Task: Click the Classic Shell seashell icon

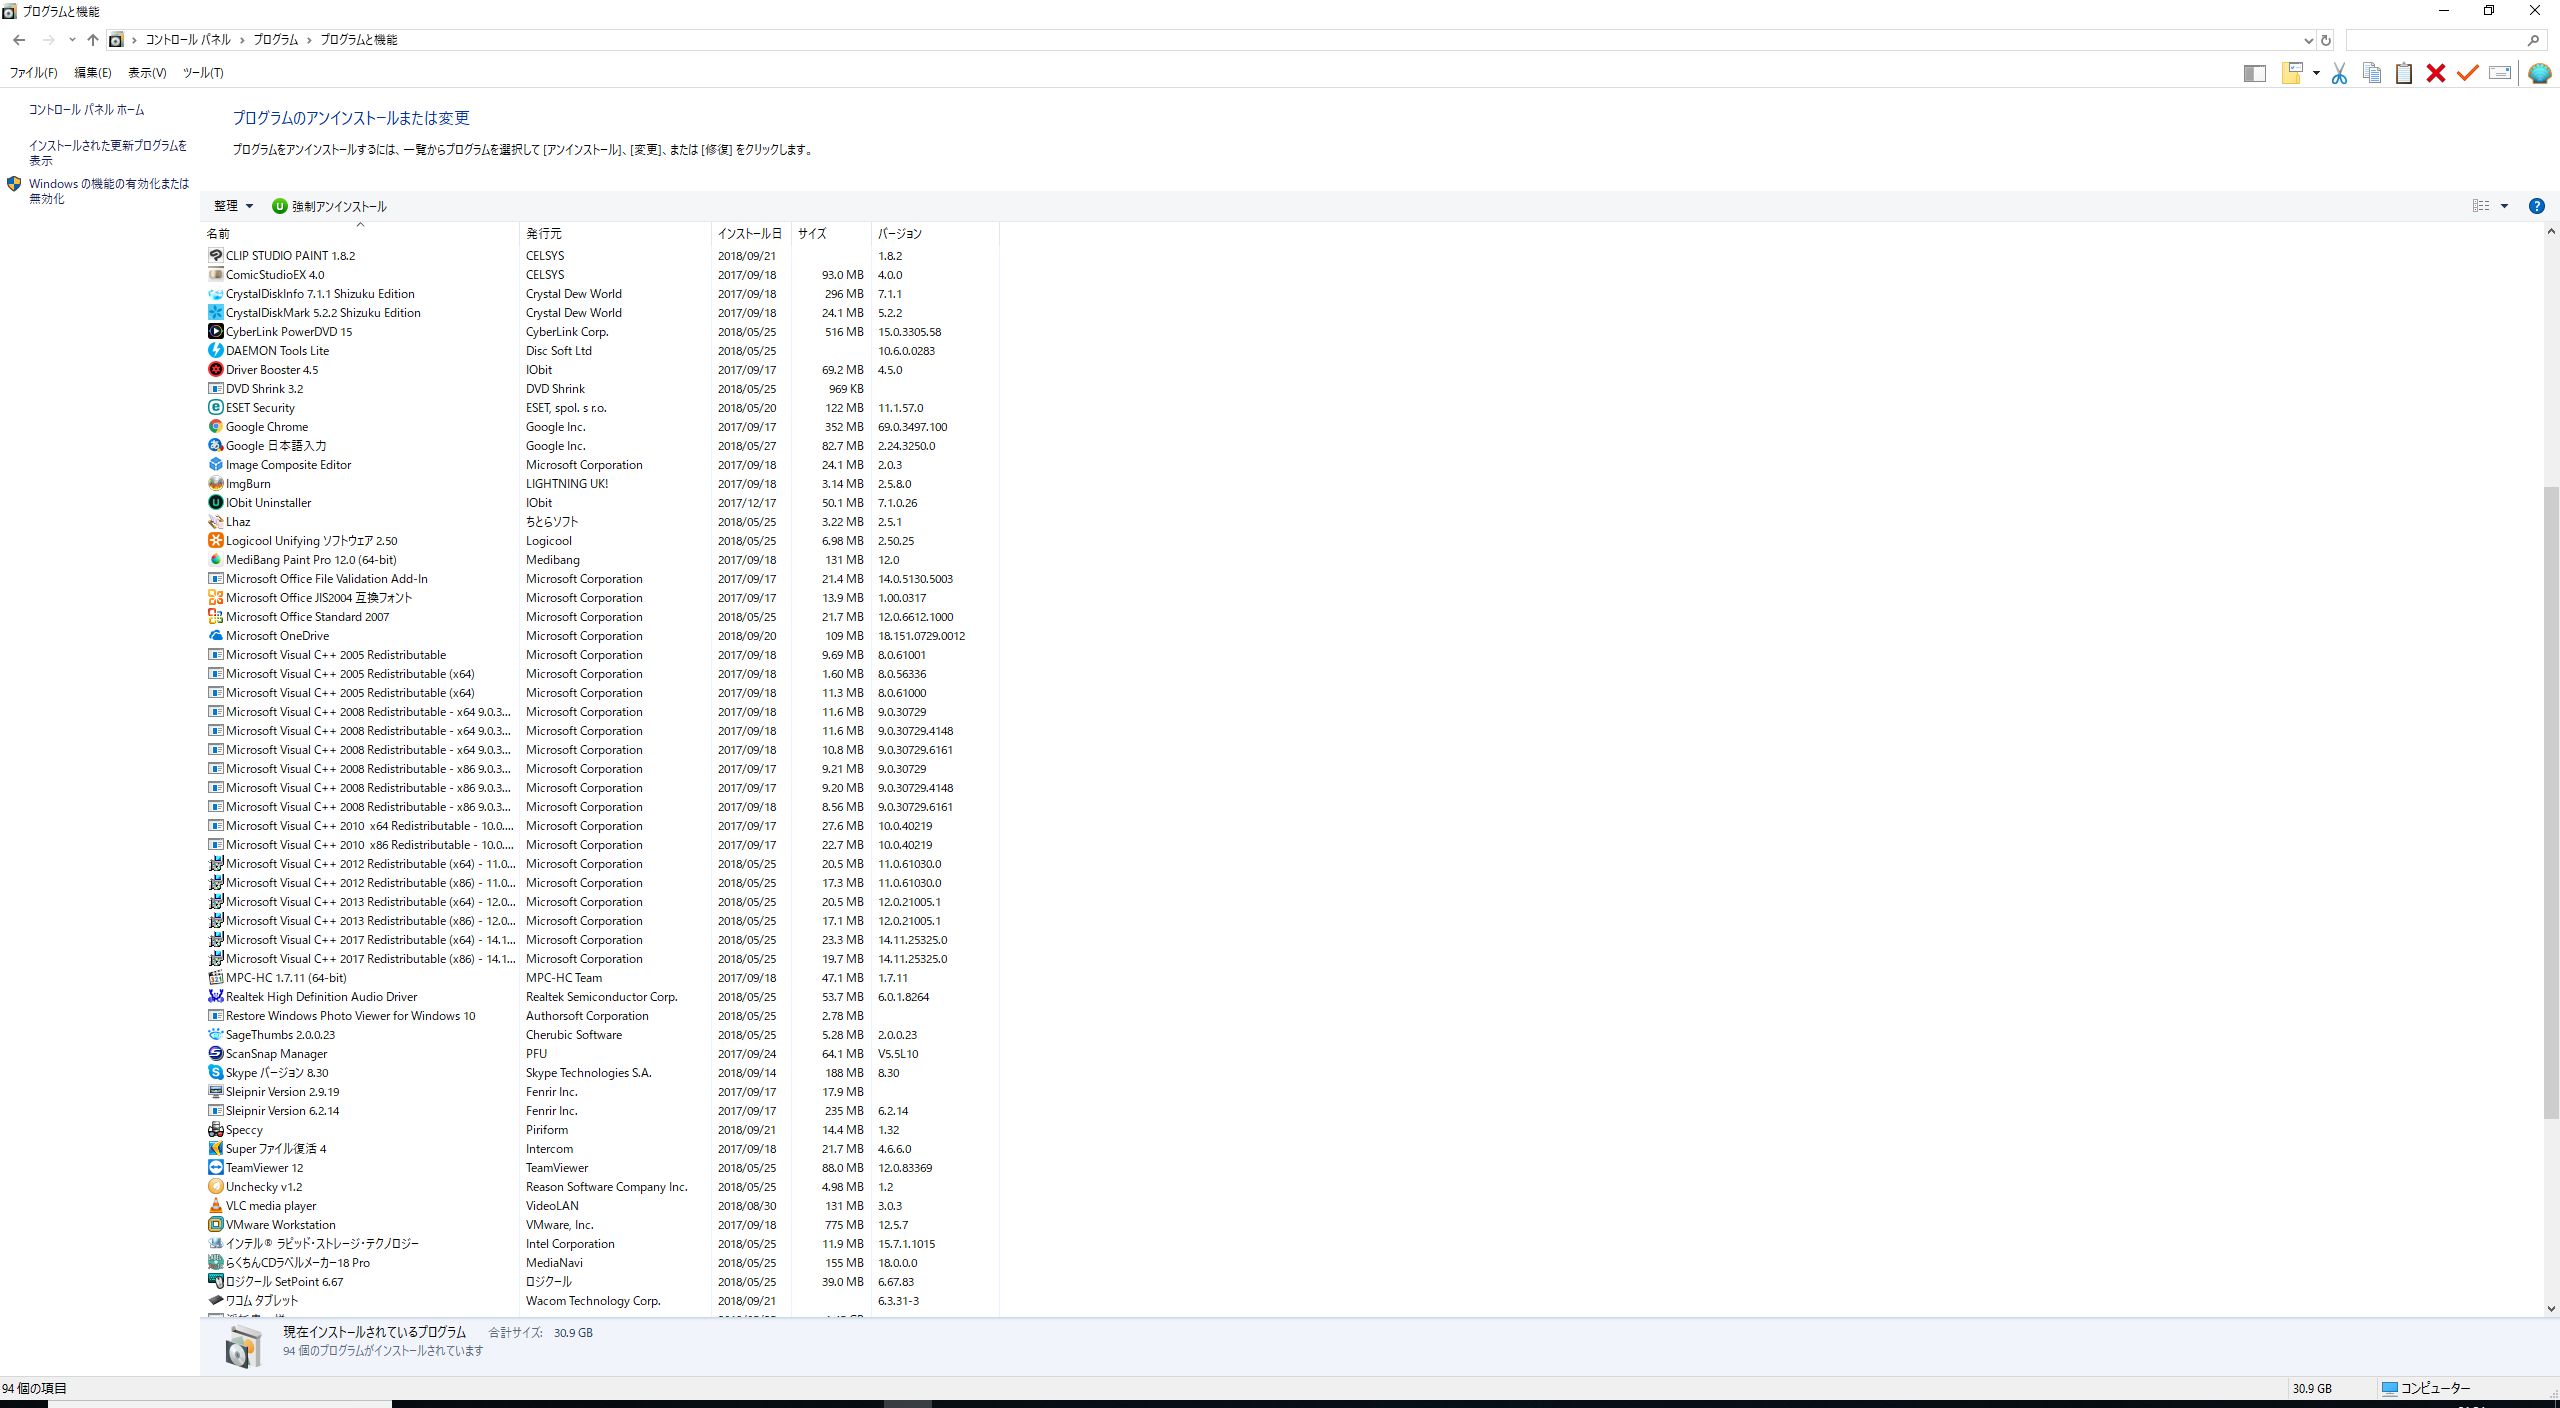Action: tap(2539, 73)
